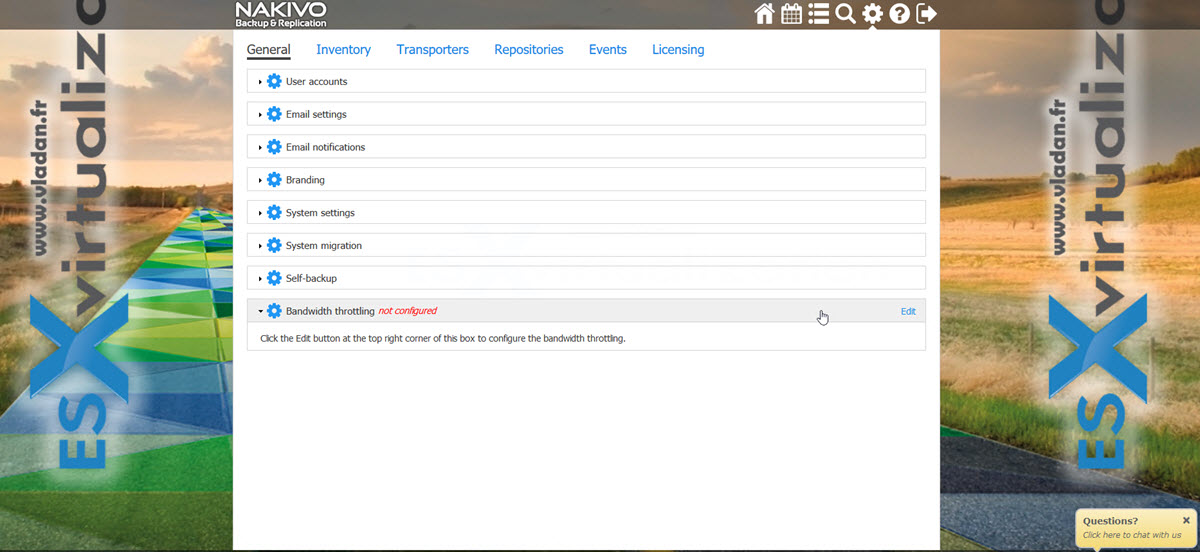Click the gear icon beside System migration

(274, 245)
